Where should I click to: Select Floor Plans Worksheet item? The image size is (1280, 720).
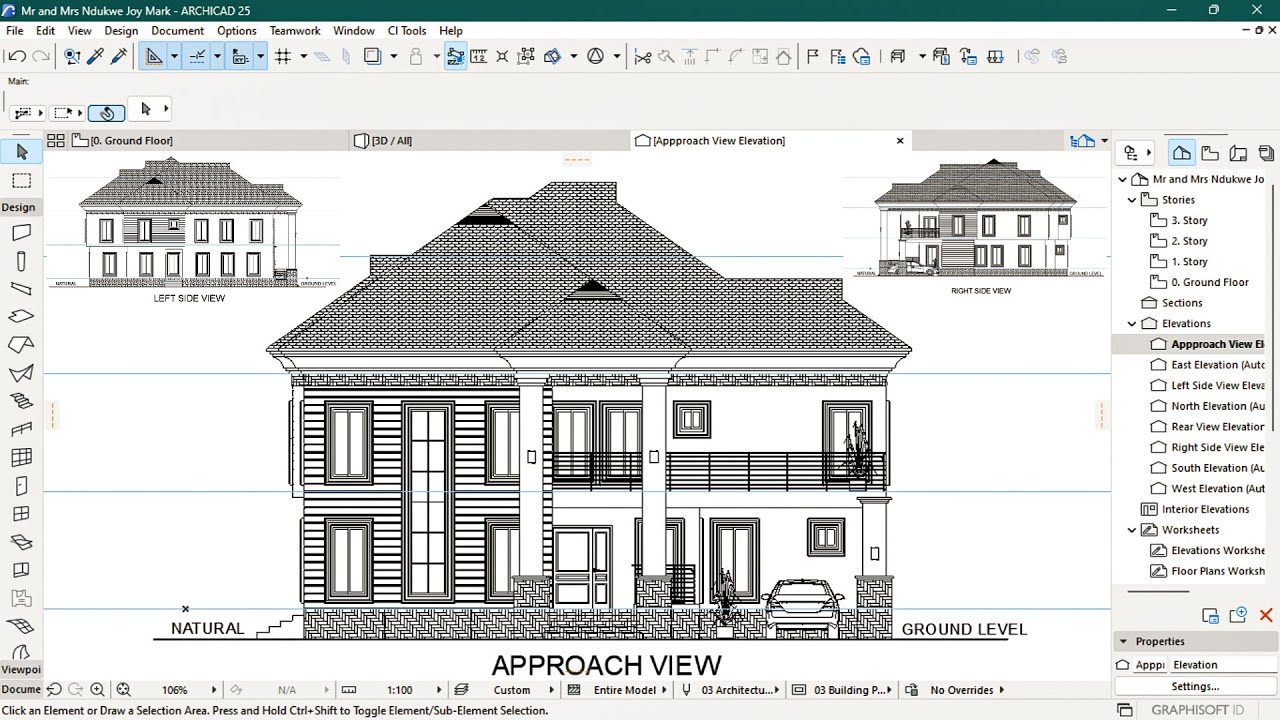pyautogui.click(x=1208, y=572)
